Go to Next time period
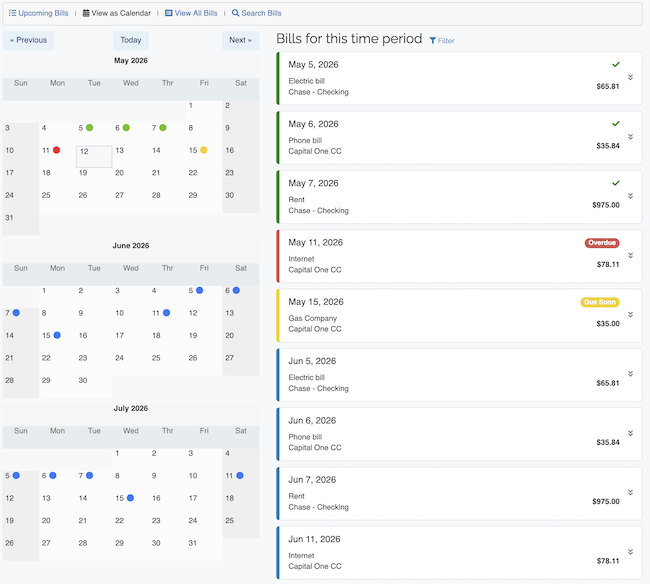Viewport: 650px width, 584px height. (240, 40)
